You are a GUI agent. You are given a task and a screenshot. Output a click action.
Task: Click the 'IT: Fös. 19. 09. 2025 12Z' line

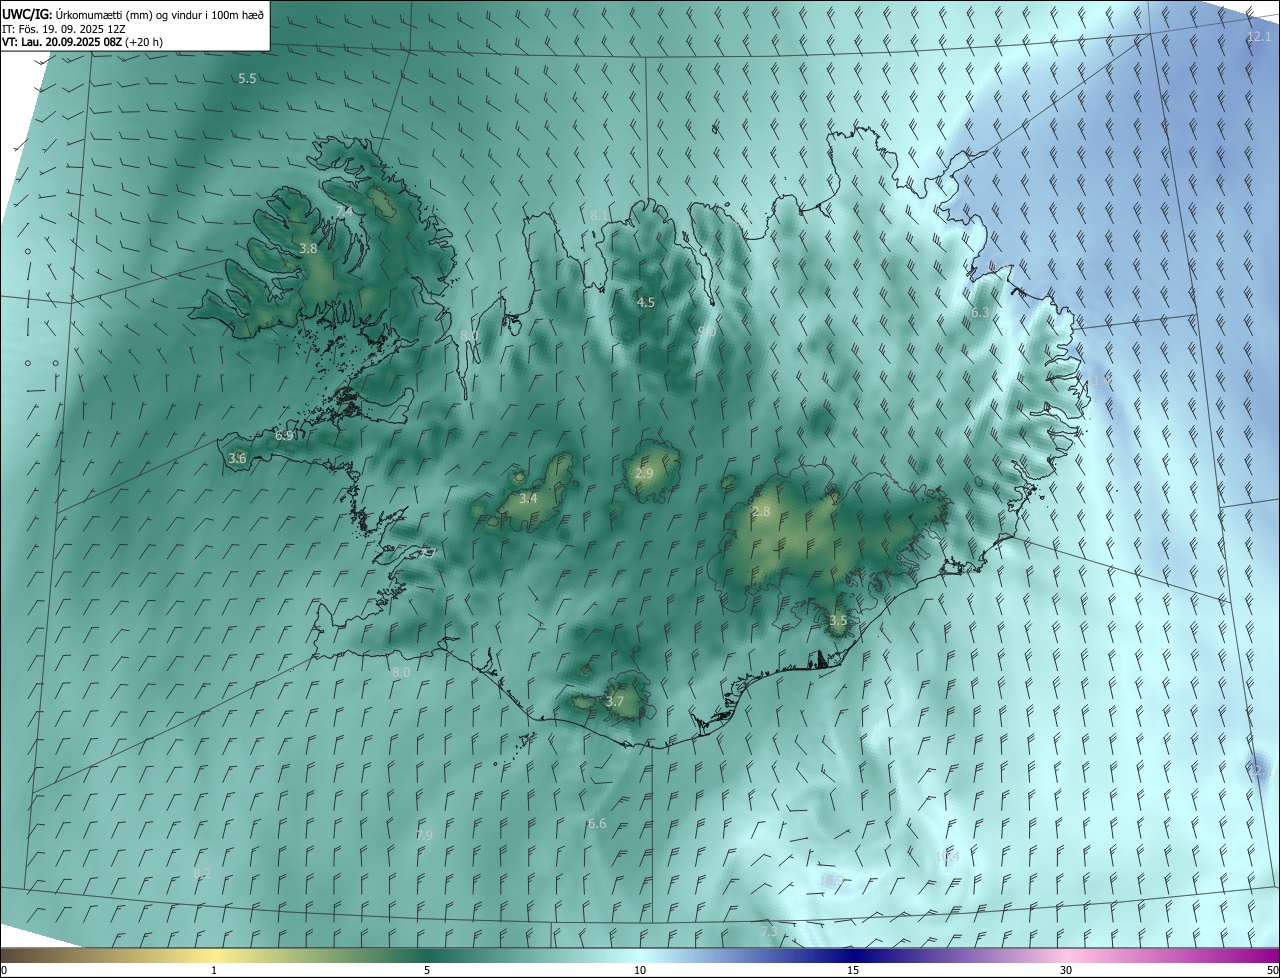pos(64,28)
